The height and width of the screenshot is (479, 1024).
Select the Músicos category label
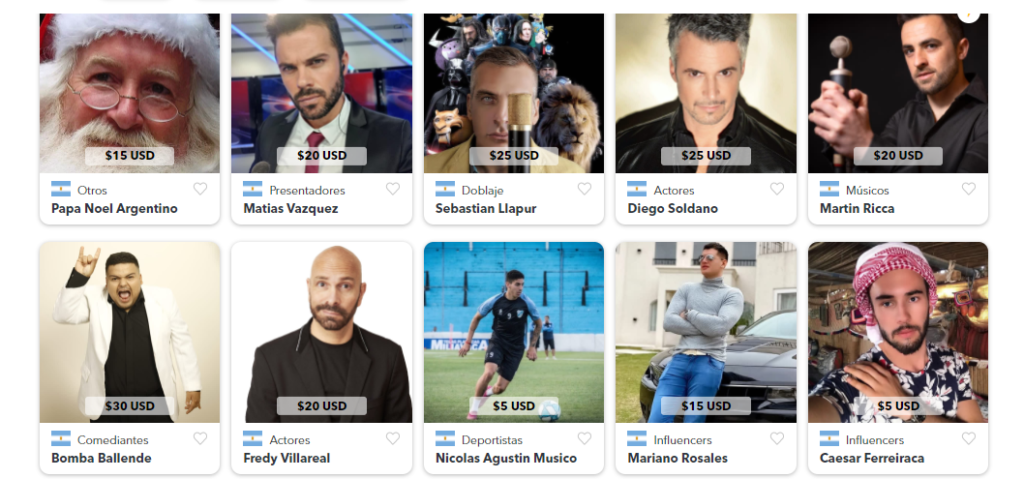click(x=867, y=190)
